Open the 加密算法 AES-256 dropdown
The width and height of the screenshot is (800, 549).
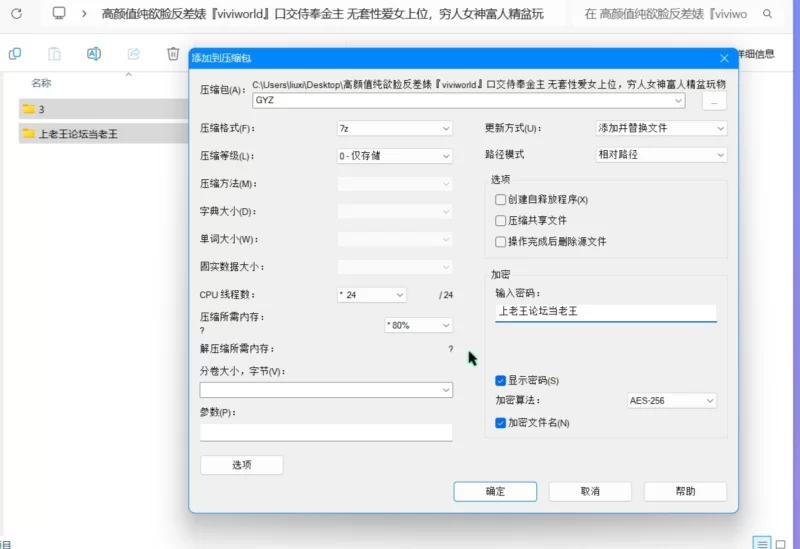pos(671,401)
